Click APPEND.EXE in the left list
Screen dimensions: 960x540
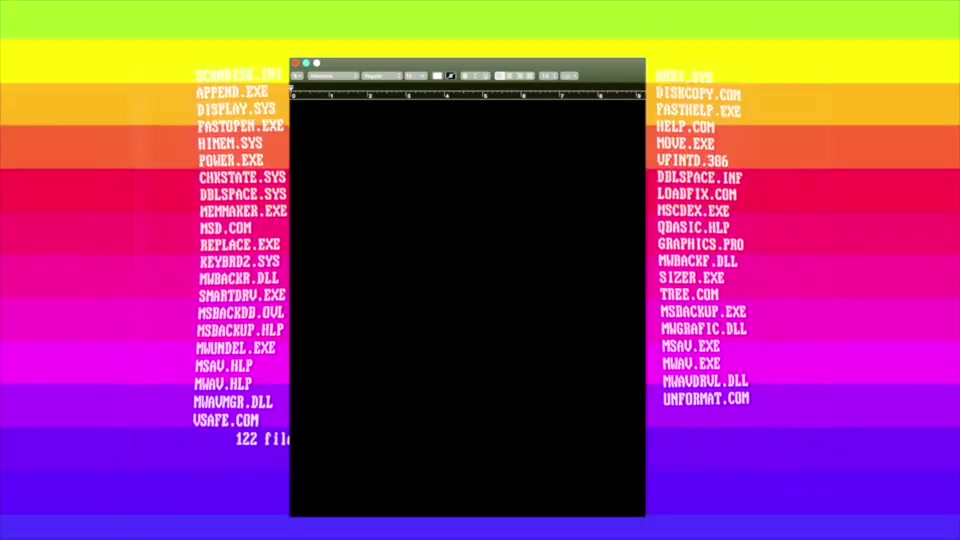232,92
